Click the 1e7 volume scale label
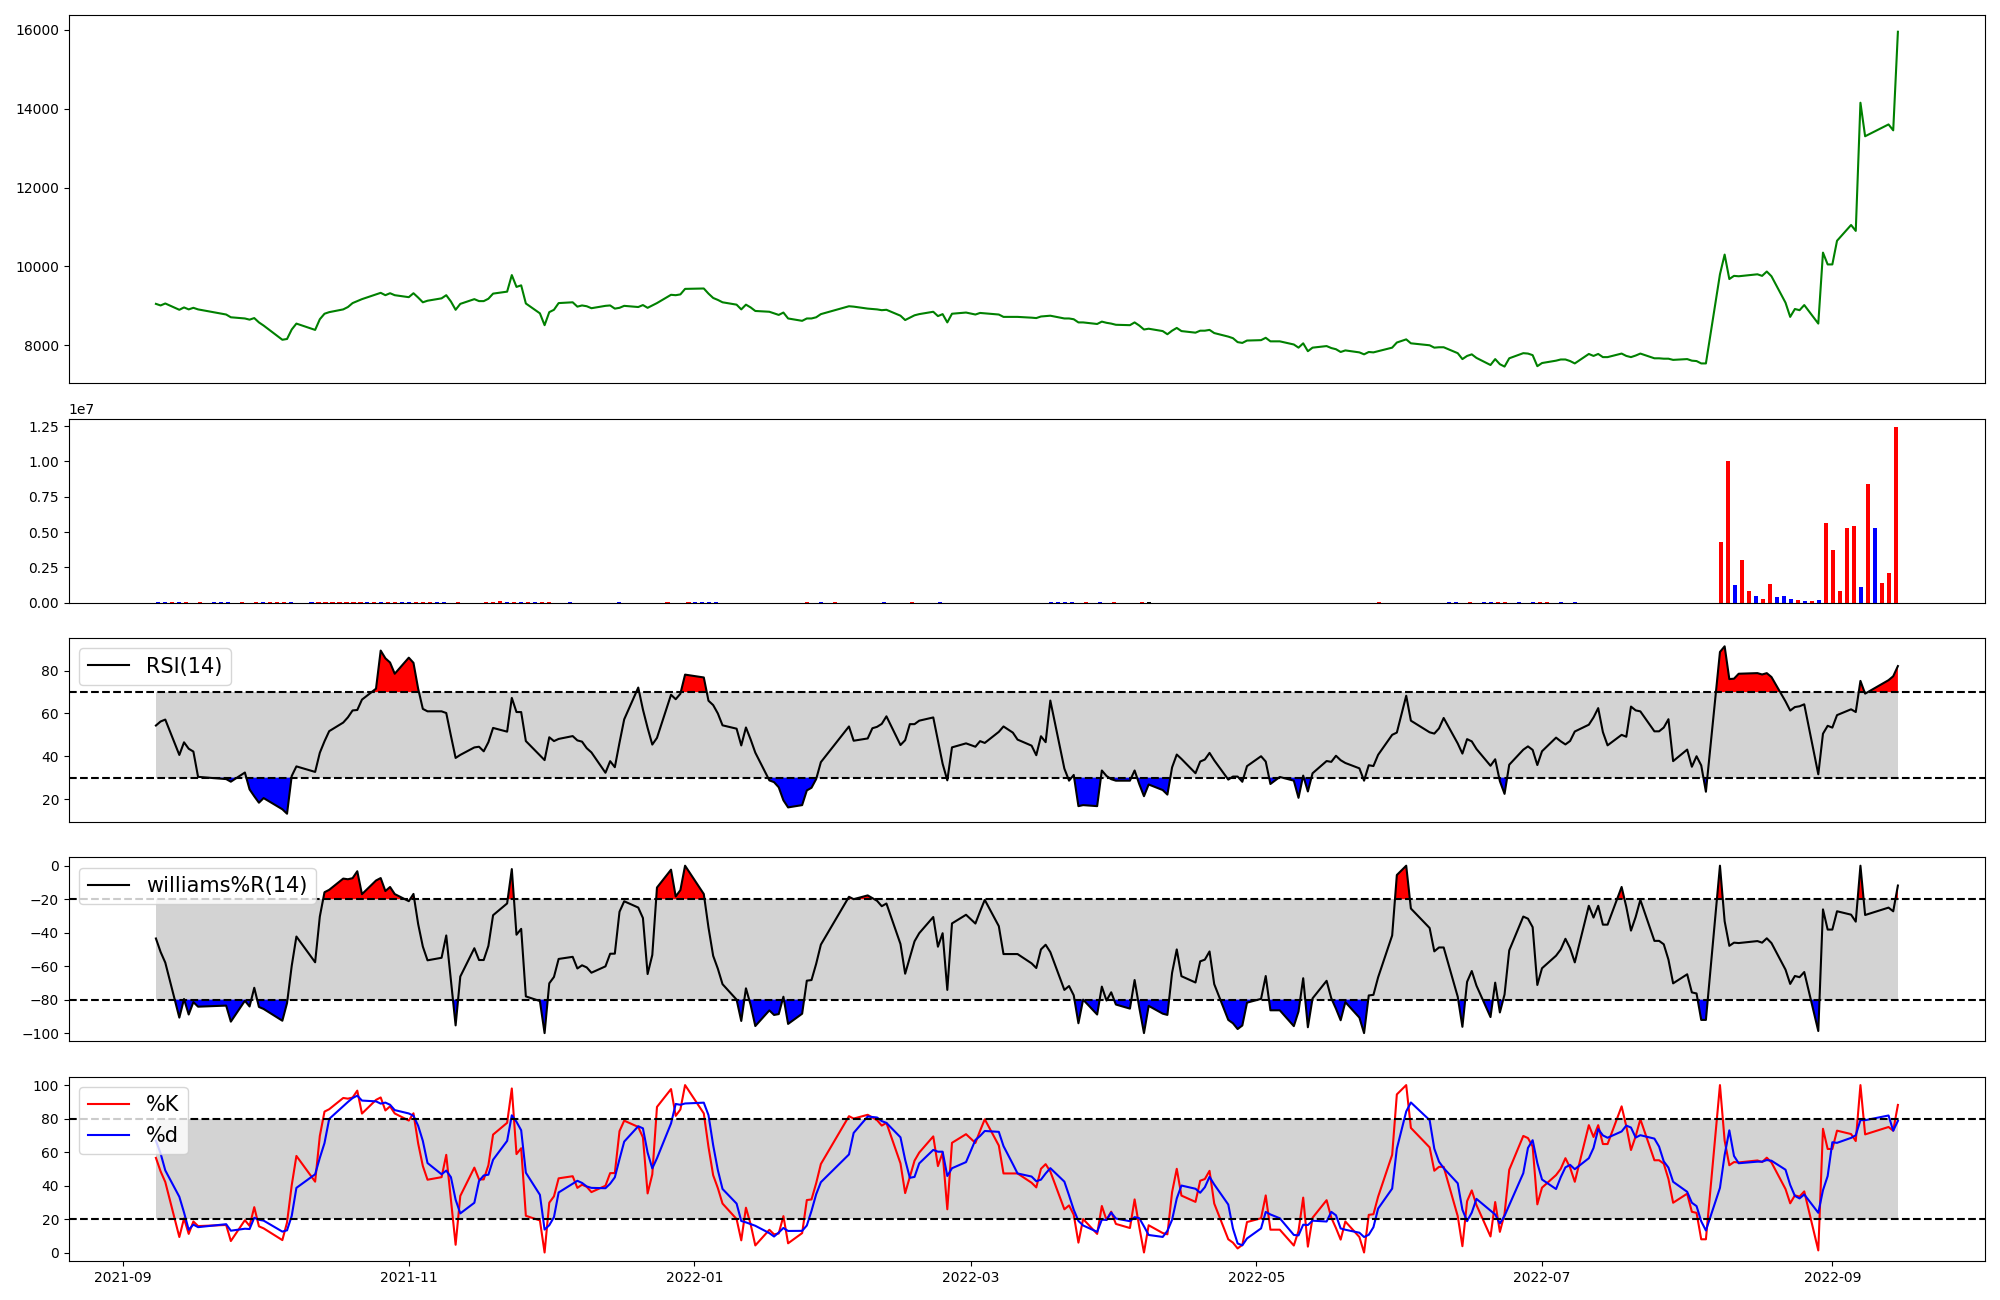Screen dimensions: 2000x1300 pyautogui.click(x=81, y=409)
